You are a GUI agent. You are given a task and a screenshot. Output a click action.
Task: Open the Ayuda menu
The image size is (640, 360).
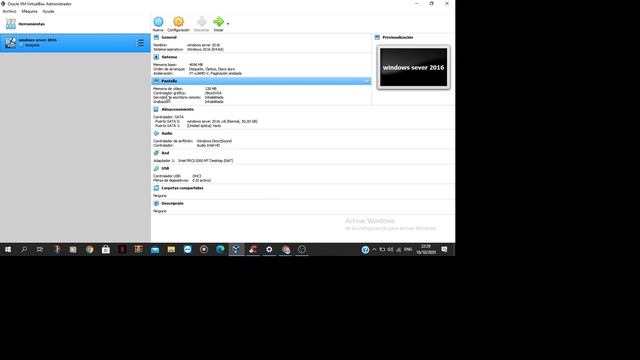click(48, 11)
